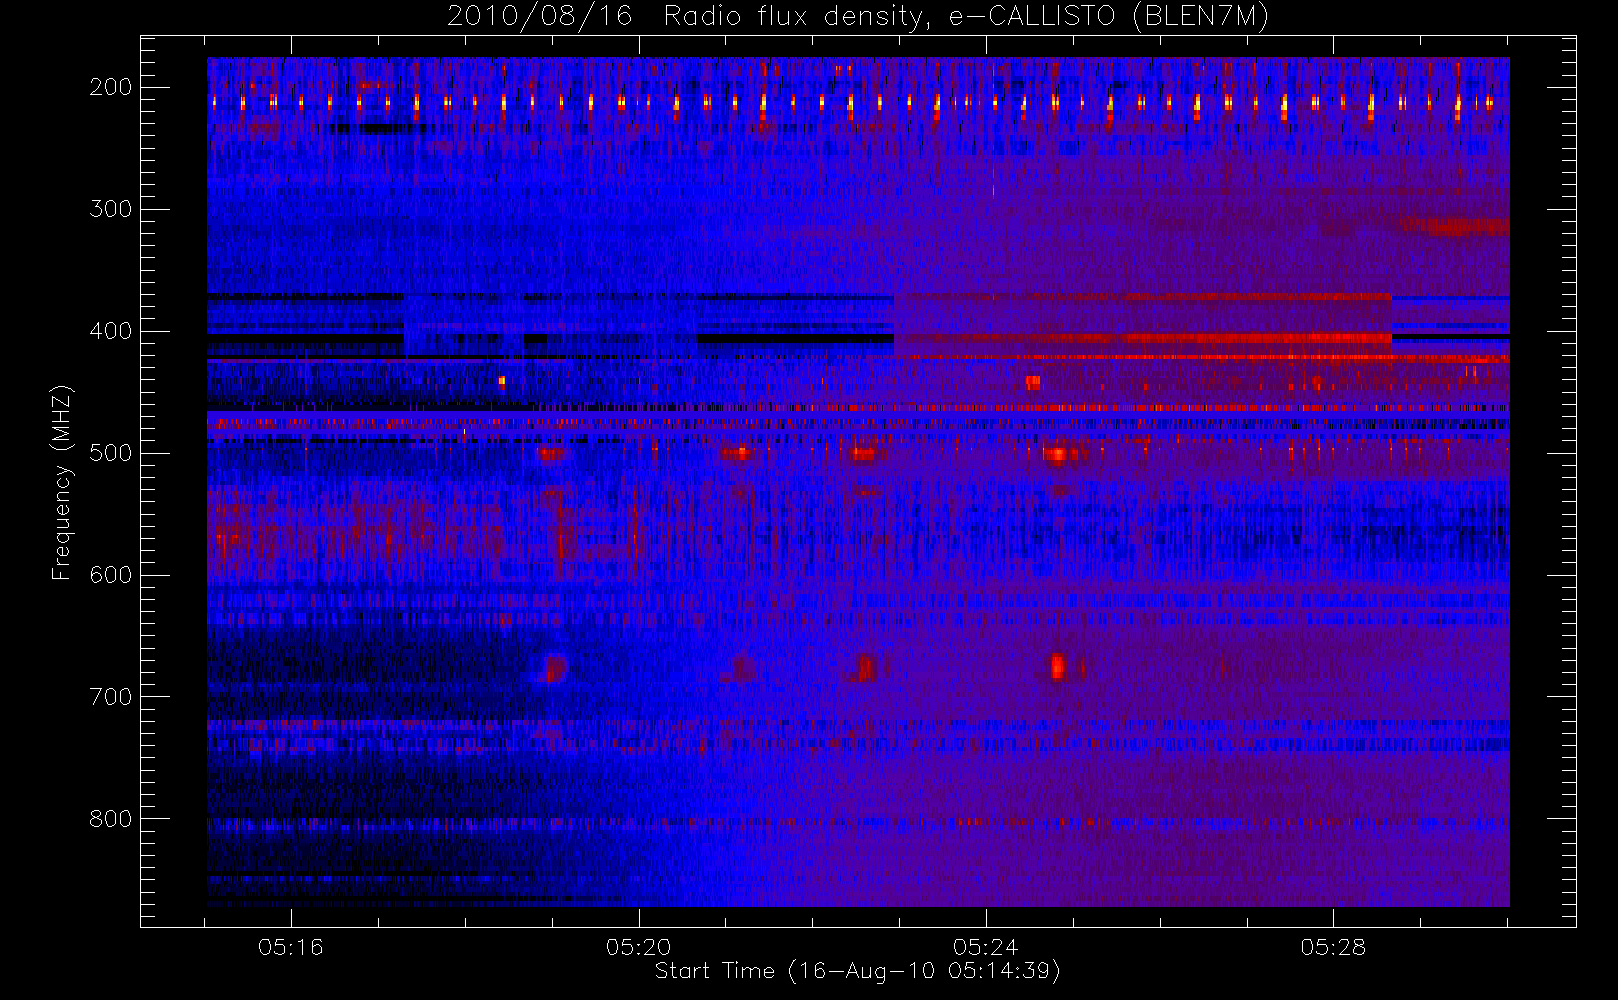The image size is (1618, 1000).
Task: Click the 'Start Time (16-Aug-10 05:14:39)' axis label
Action: click(857, 971)
